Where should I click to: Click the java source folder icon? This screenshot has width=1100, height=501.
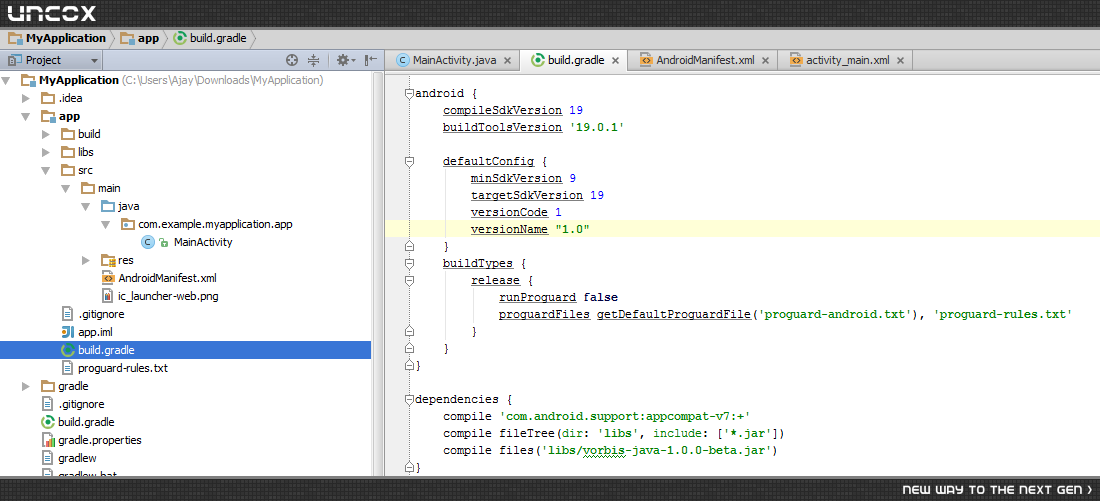[x=107, y=206]
